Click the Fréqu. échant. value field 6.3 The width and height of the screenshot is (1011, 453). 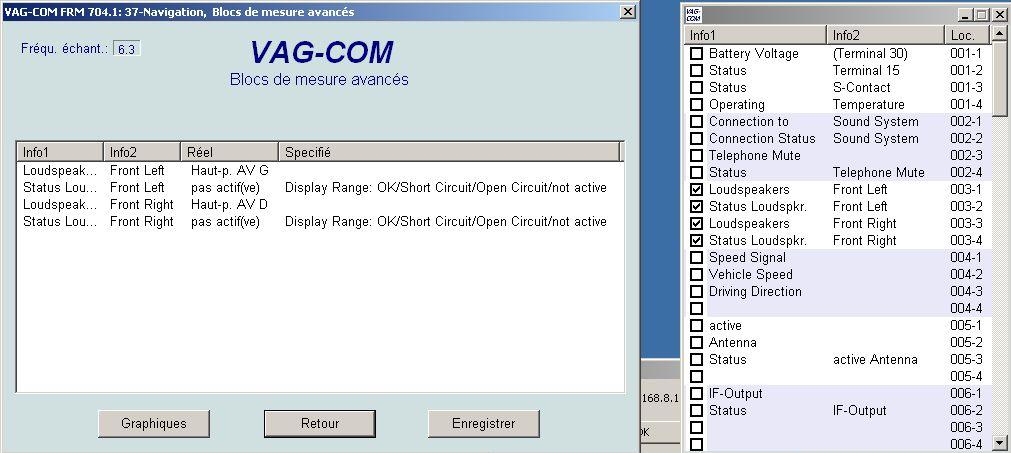pos(126,49)
